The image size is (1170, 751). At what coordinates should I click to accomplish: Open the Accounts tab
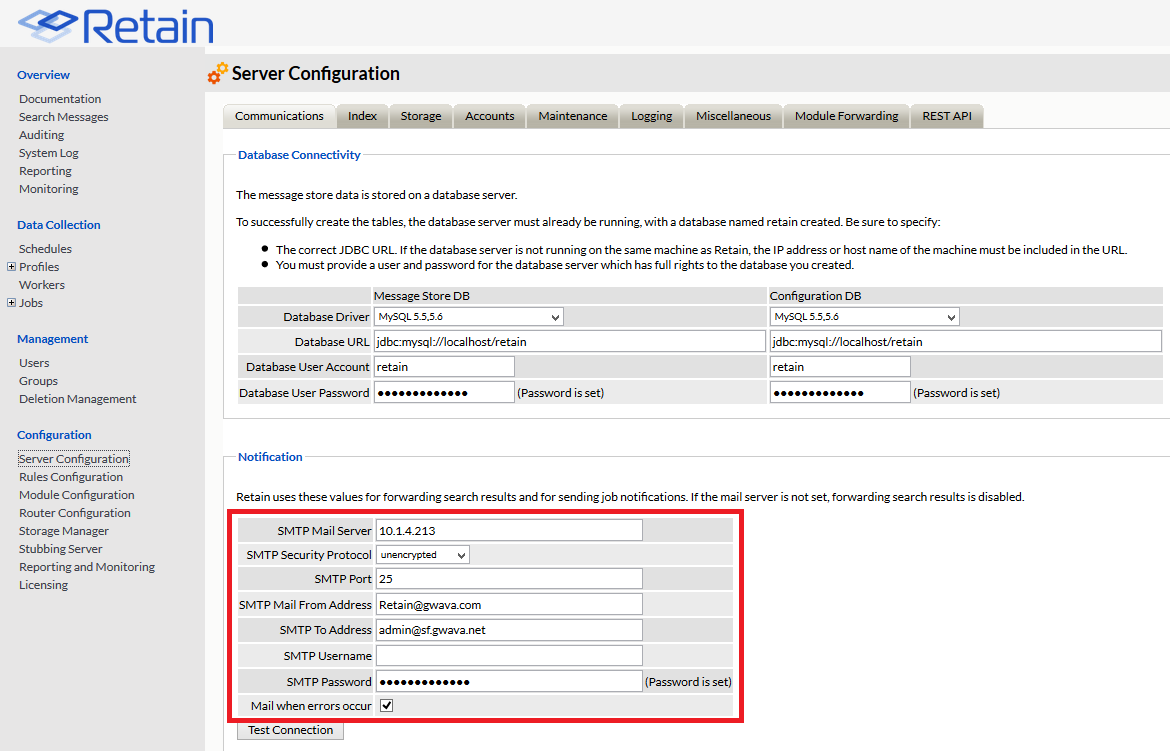489,116
